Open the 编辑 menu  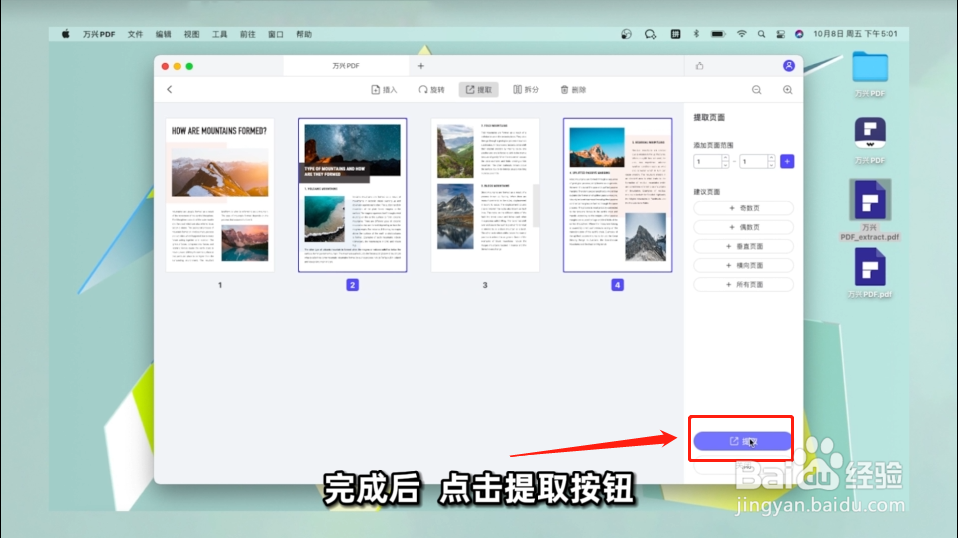[163, 34]
